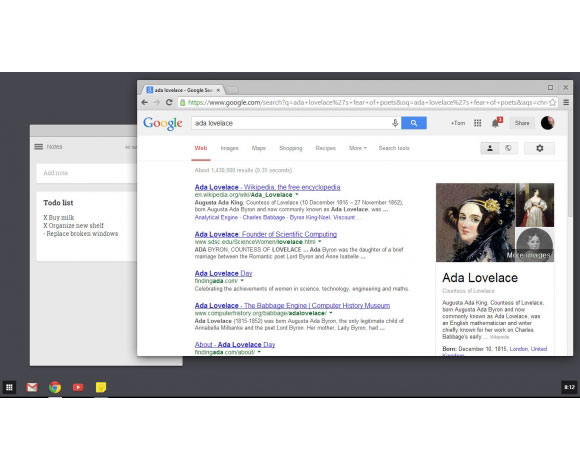
Task: View Ada Lovelace white dress painting thumbnail
Action: coord(535,205)
